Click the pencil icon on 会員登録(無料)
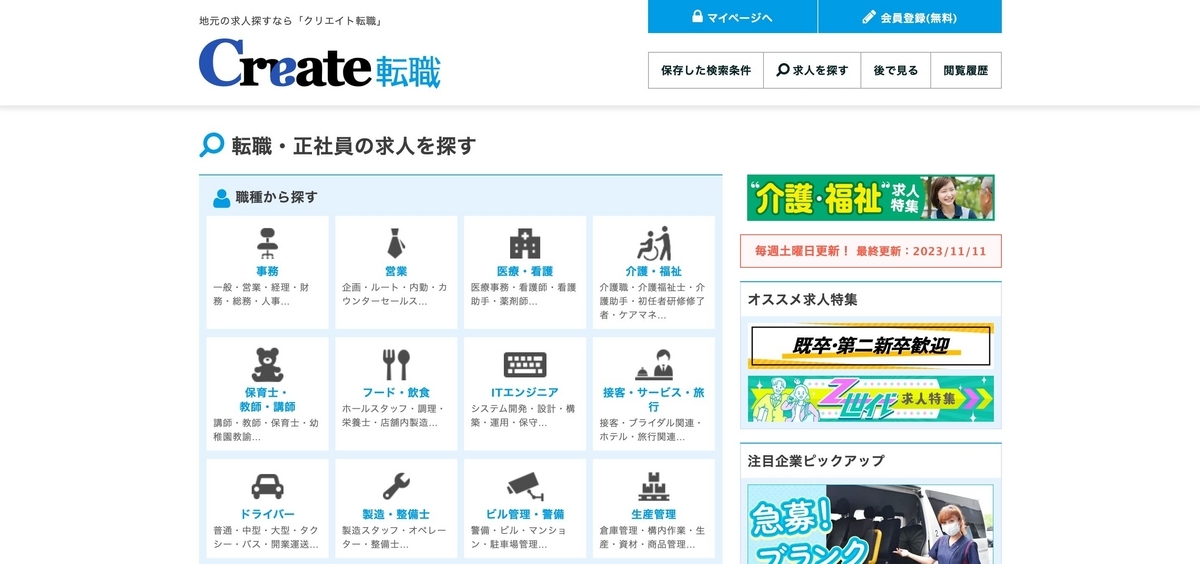The image size is (1200, 564). click(869, 17)
